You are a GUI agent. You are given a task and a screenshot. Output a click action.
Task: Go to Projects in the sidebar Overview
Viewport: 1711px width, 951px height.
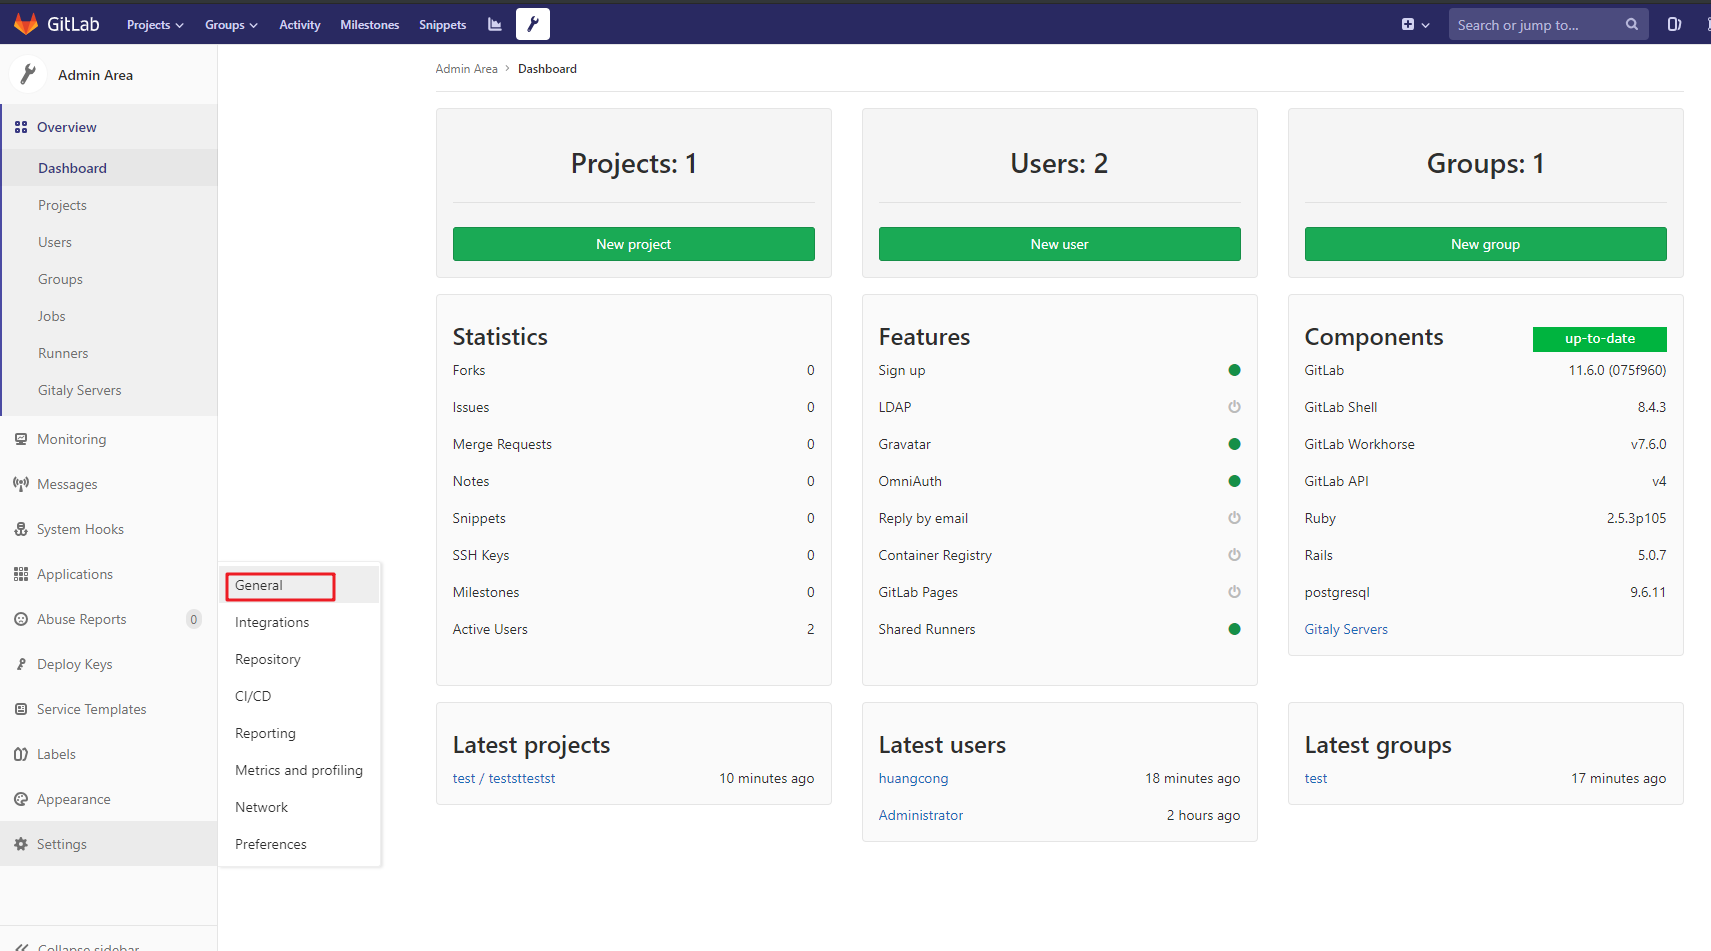(109, 205)
